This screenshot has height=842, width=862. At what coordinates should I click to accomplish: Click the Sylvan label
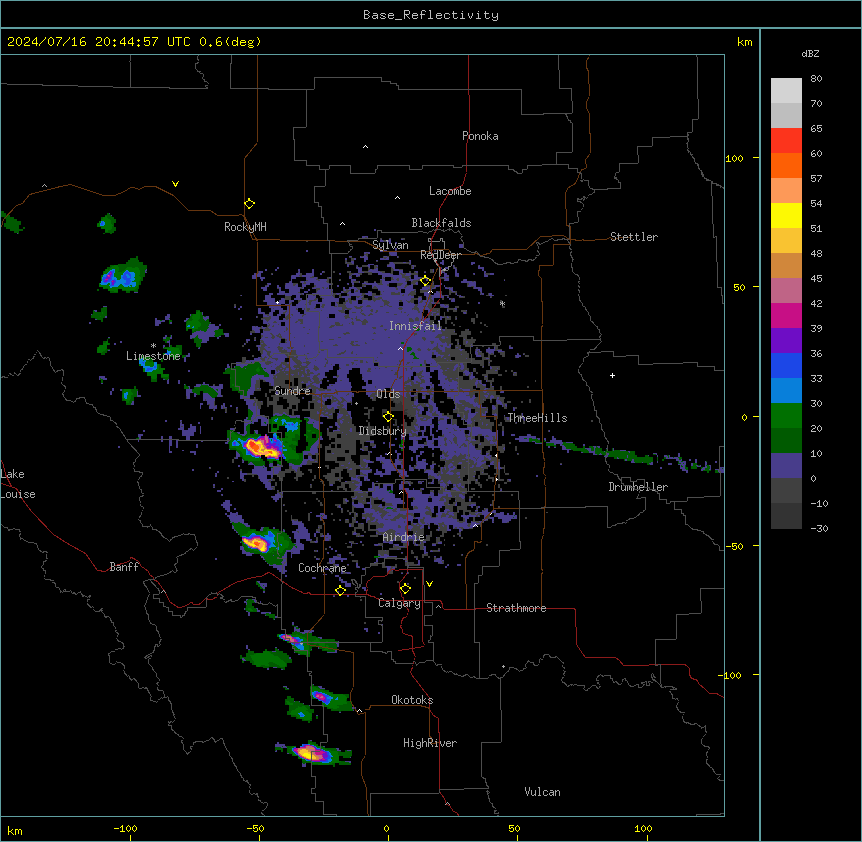(x=390, y=245)
